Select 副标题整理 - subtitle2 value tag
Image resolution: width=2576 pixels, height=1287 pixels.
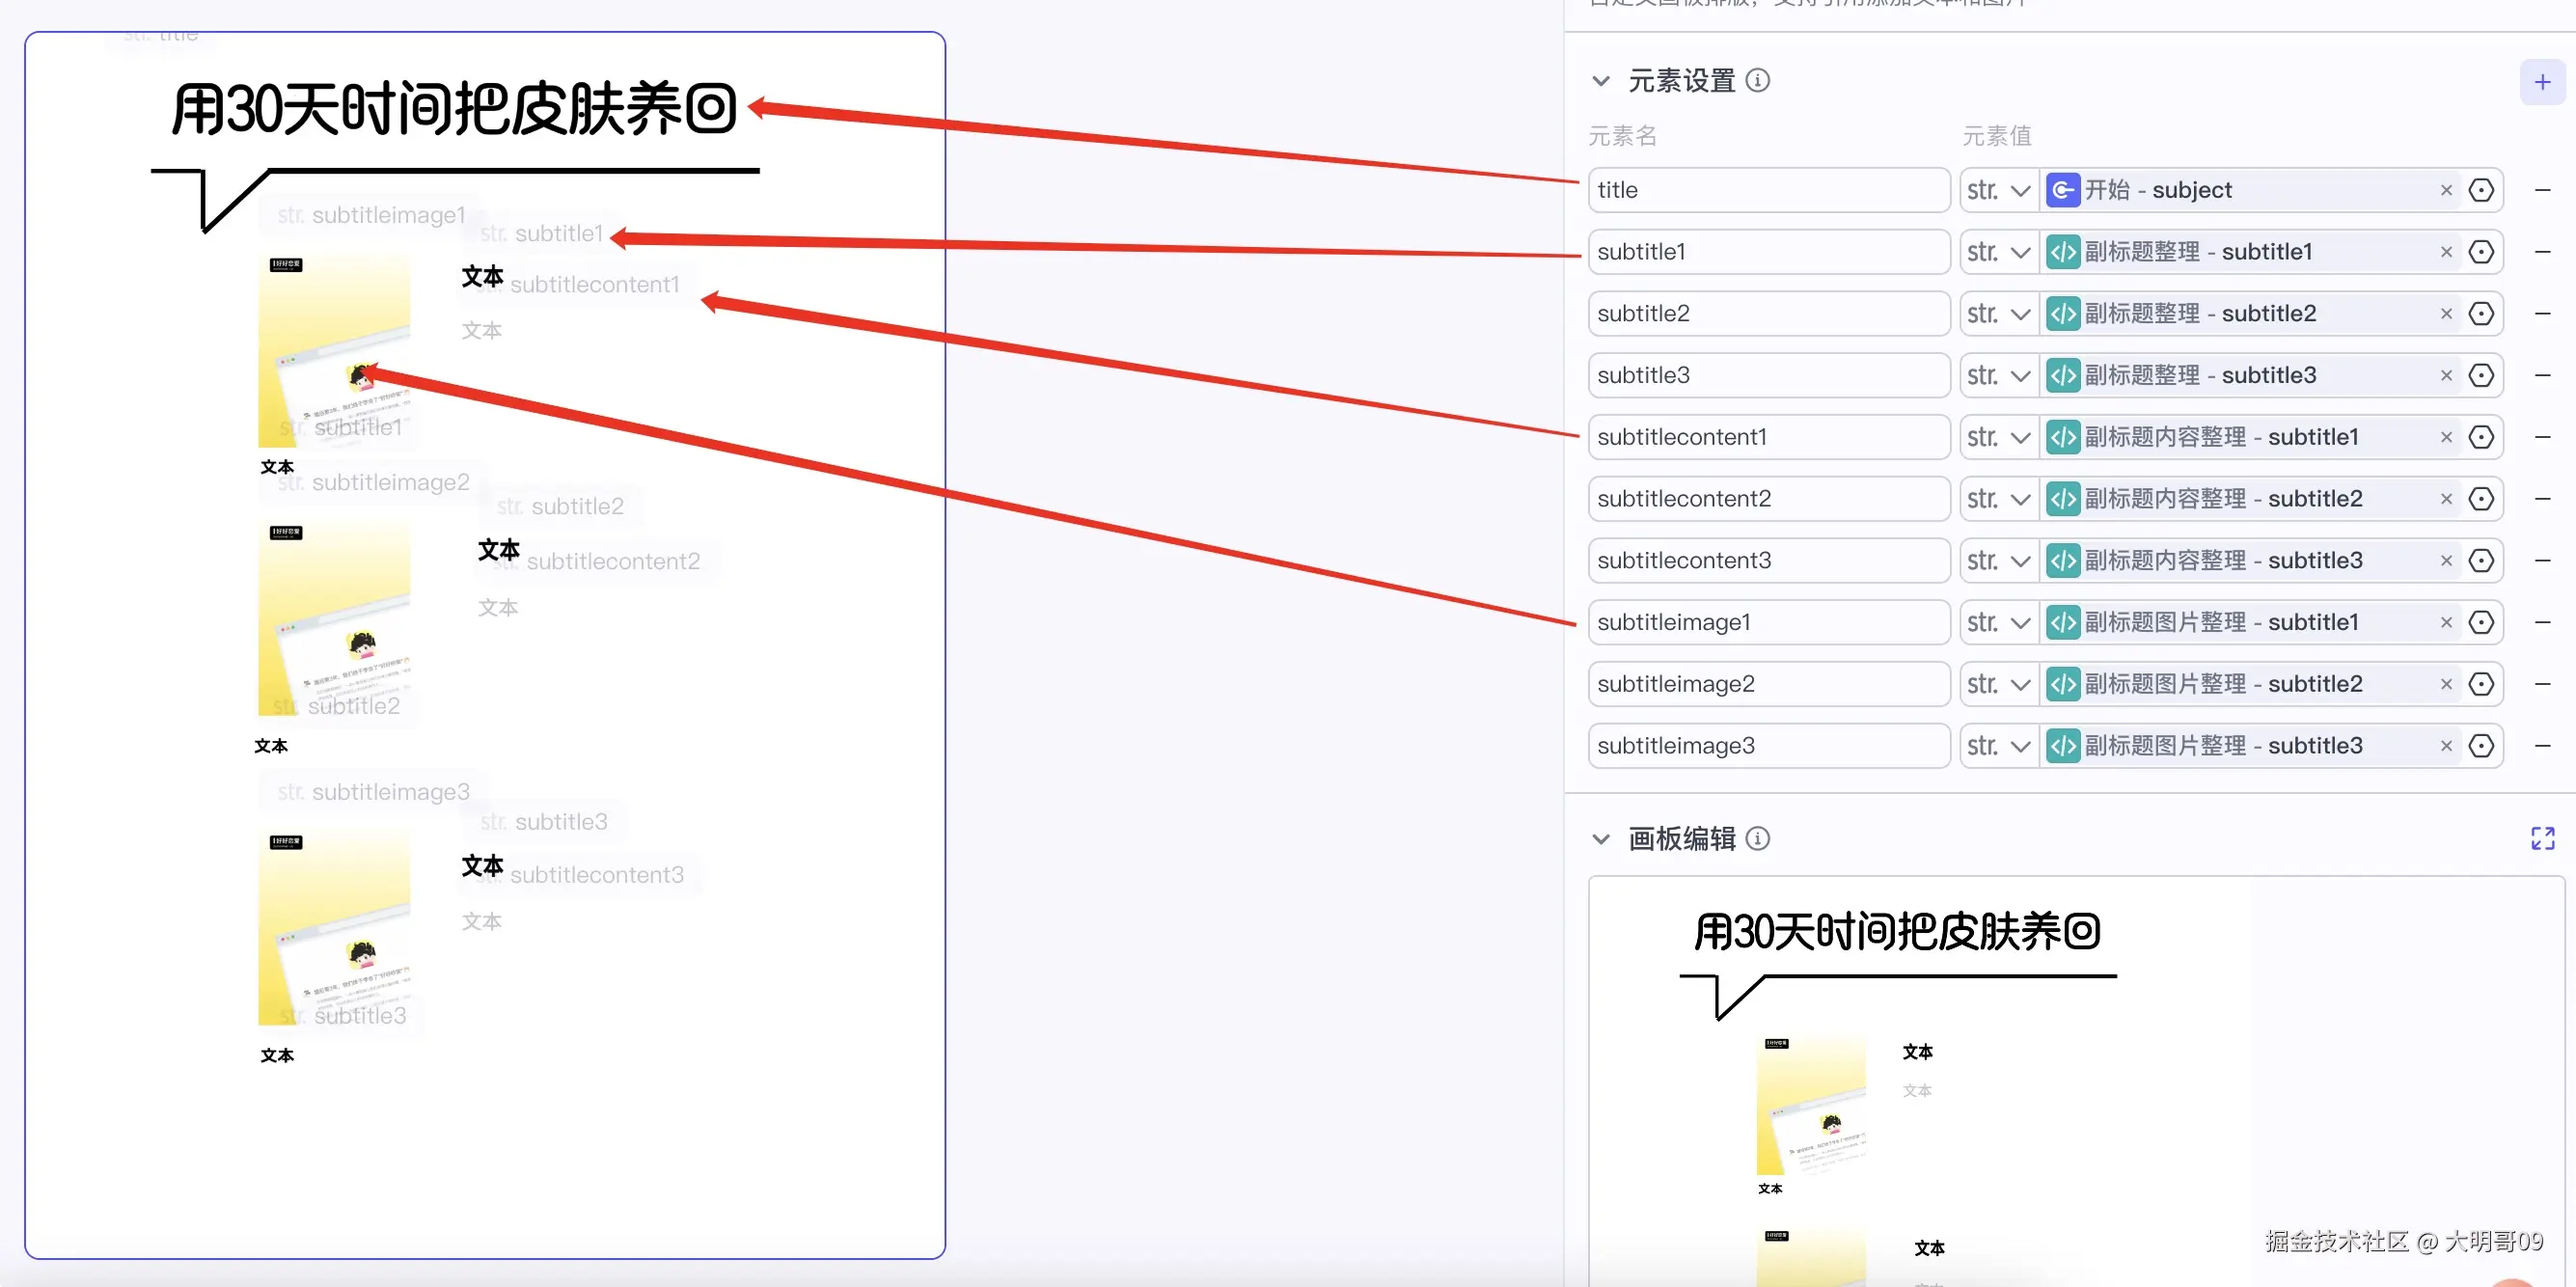[2199, 314]
